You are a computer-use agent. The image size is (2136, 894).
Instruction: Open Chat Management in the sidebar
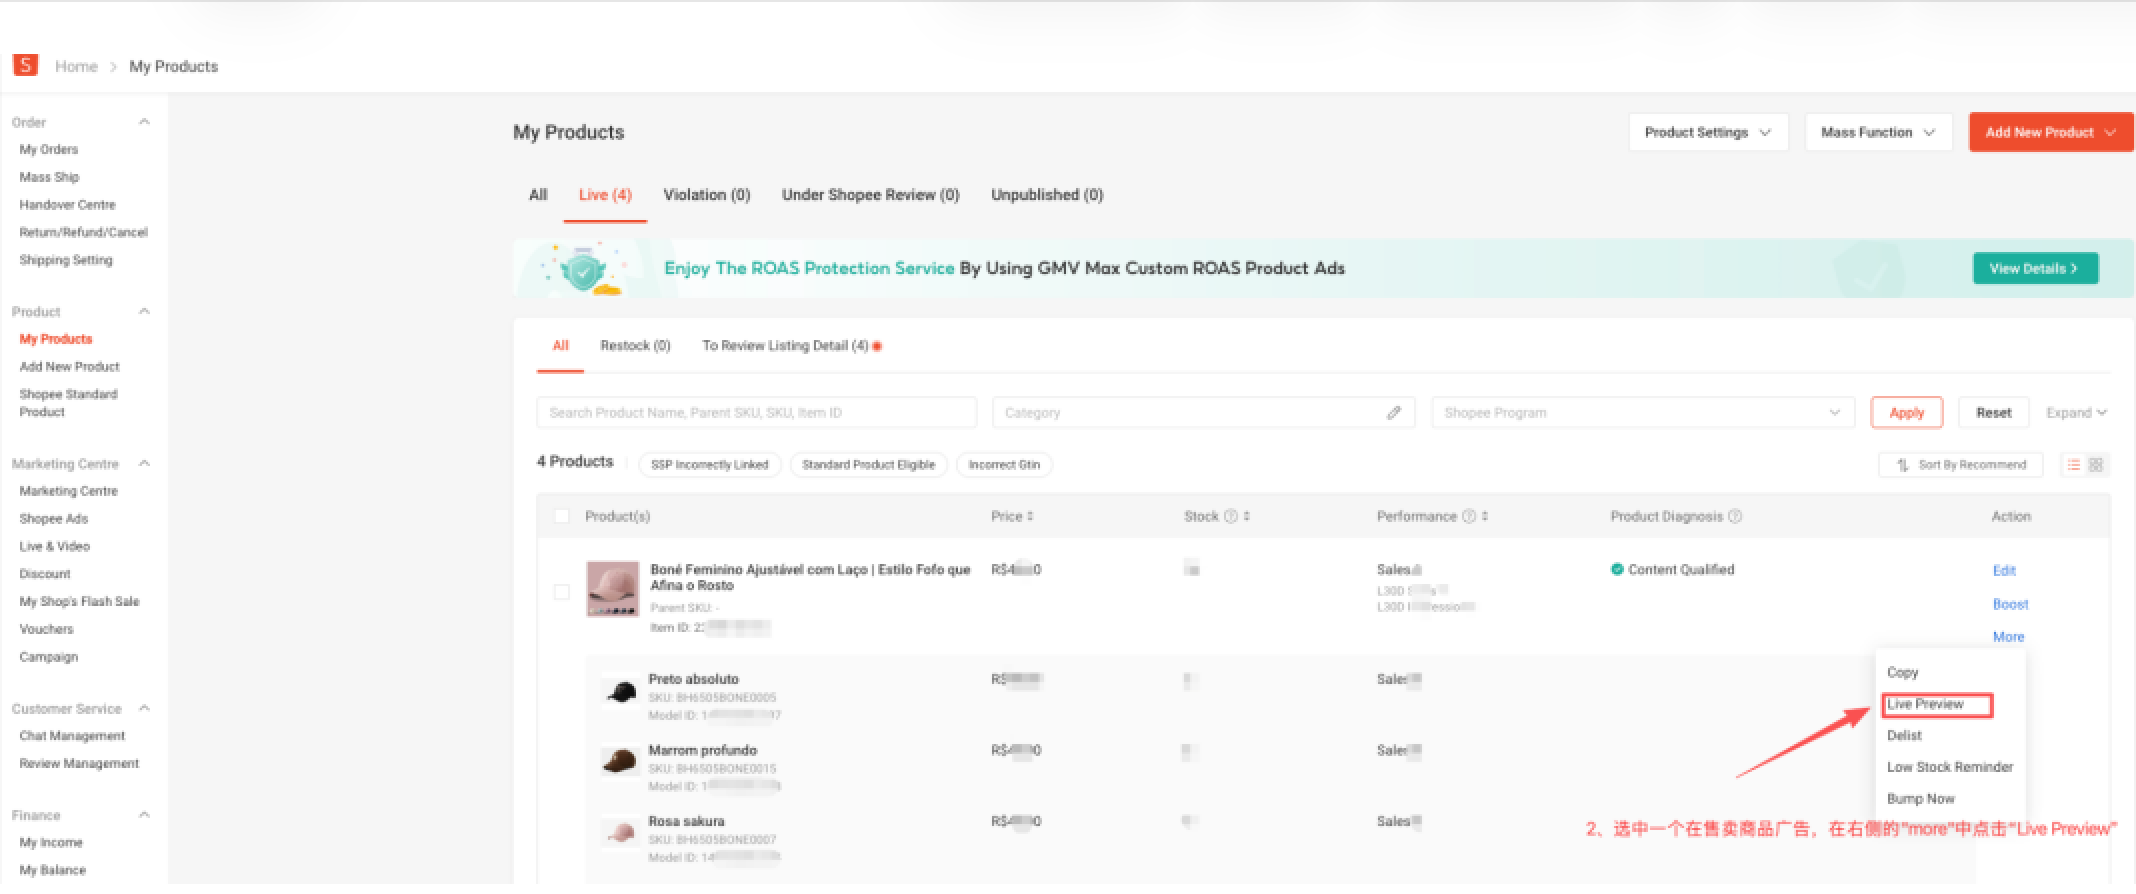tap(72, 736)
